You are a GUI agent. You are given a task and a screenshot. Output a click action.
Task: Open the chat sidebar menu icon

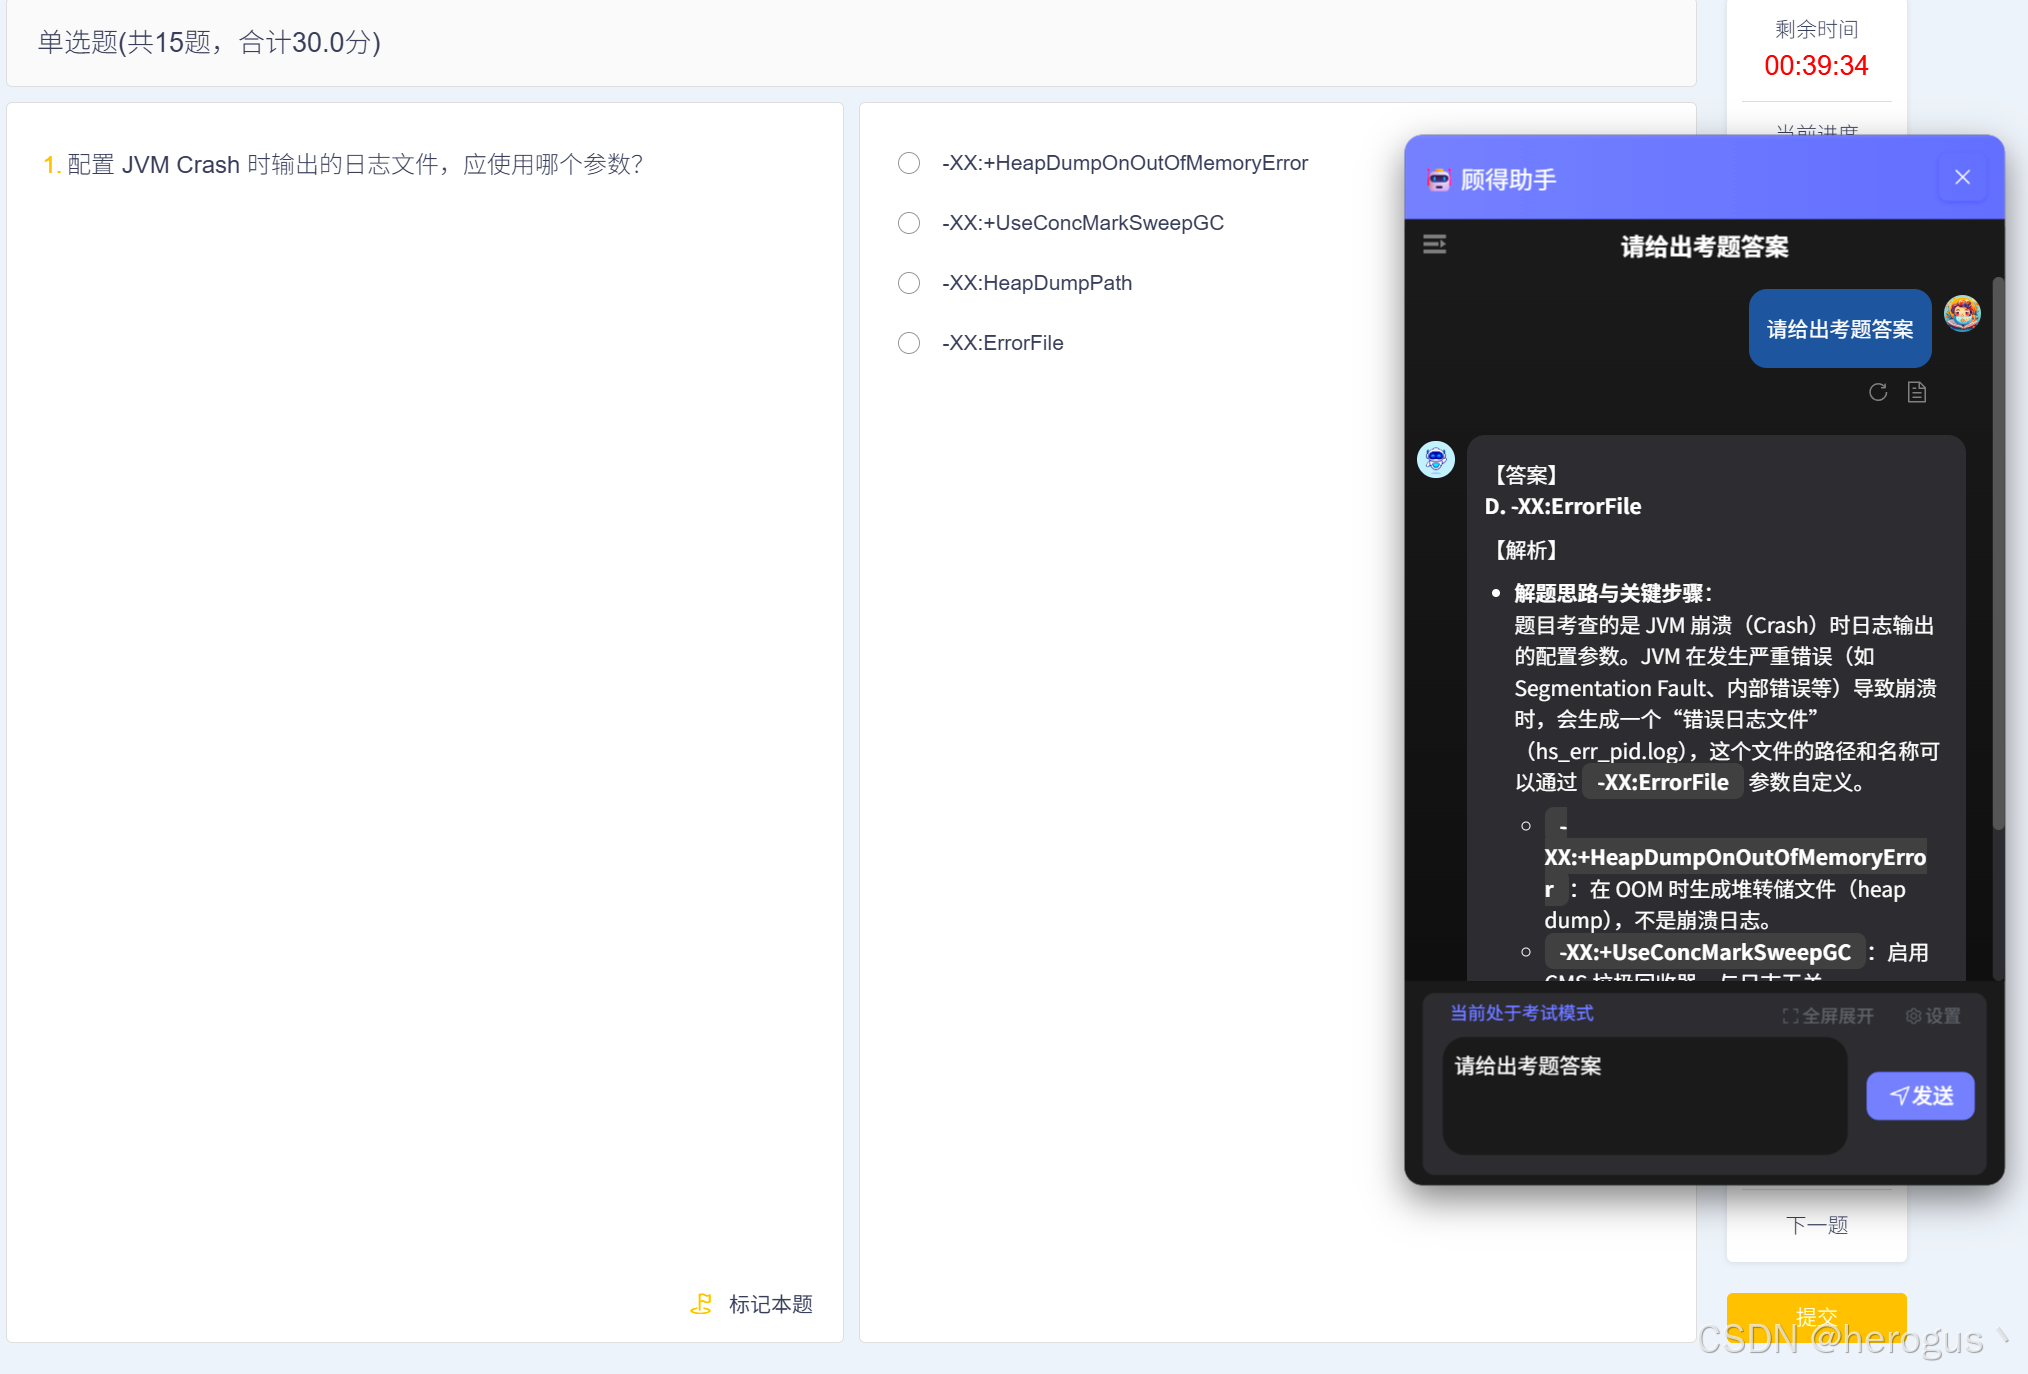[1434, 245]
